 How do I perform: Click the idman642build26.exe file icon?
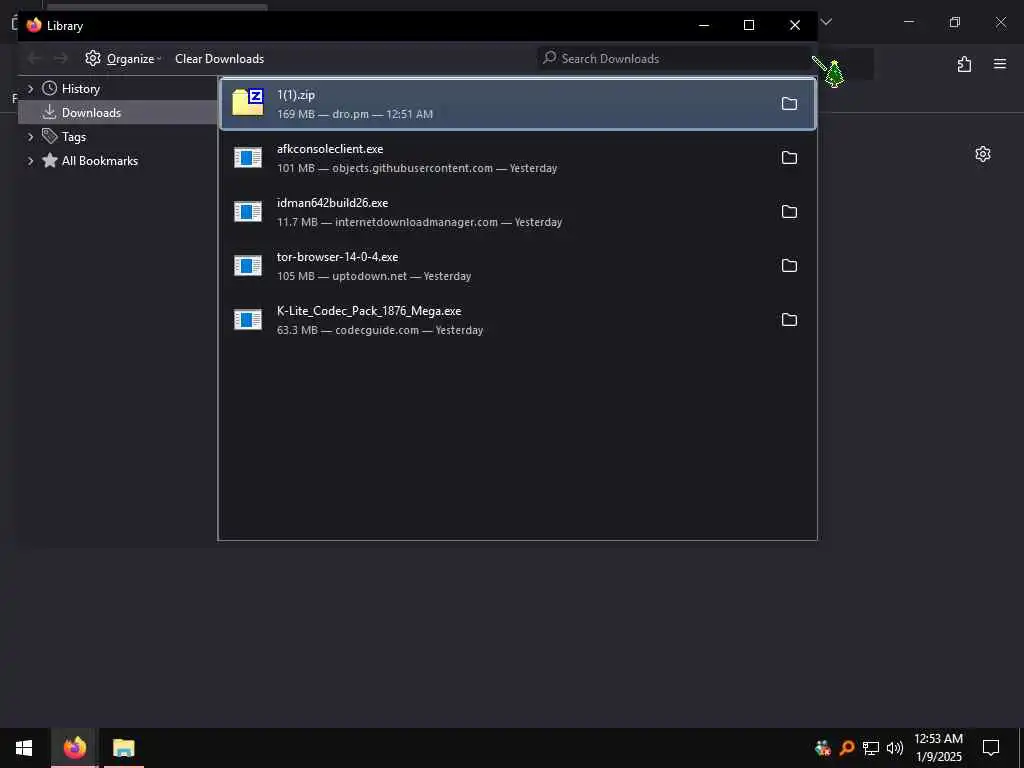(248, 212)
